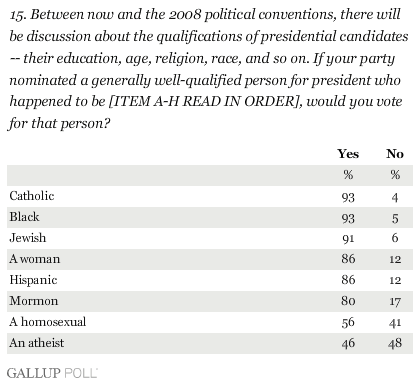Click the 46 Yes value for atheist

348,343
